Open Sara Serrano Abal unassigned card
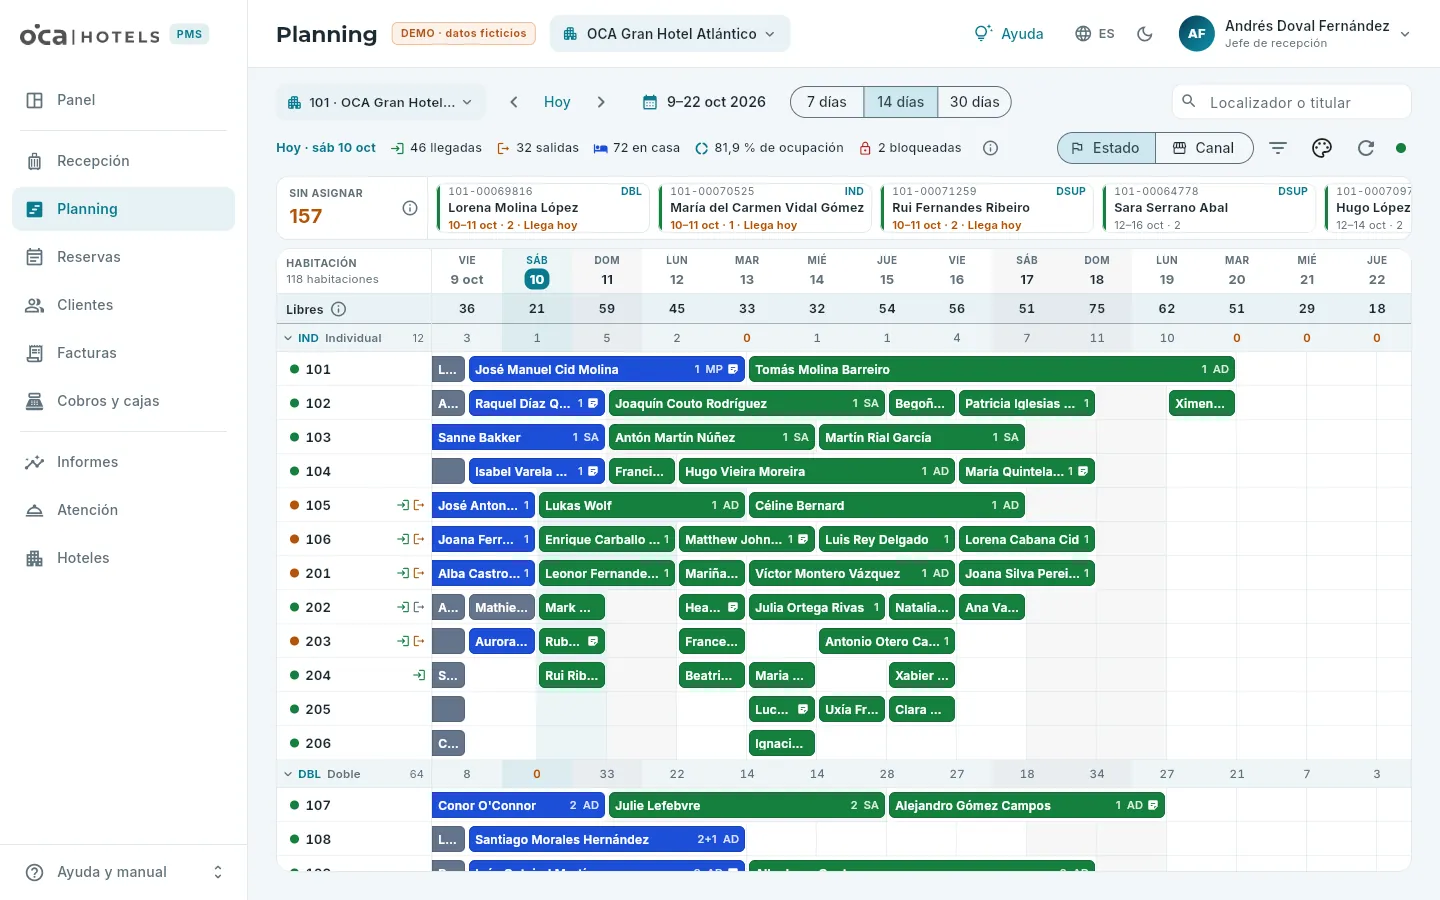The height and width of the screenshot is (900, 1440). tap(1209, 208)
